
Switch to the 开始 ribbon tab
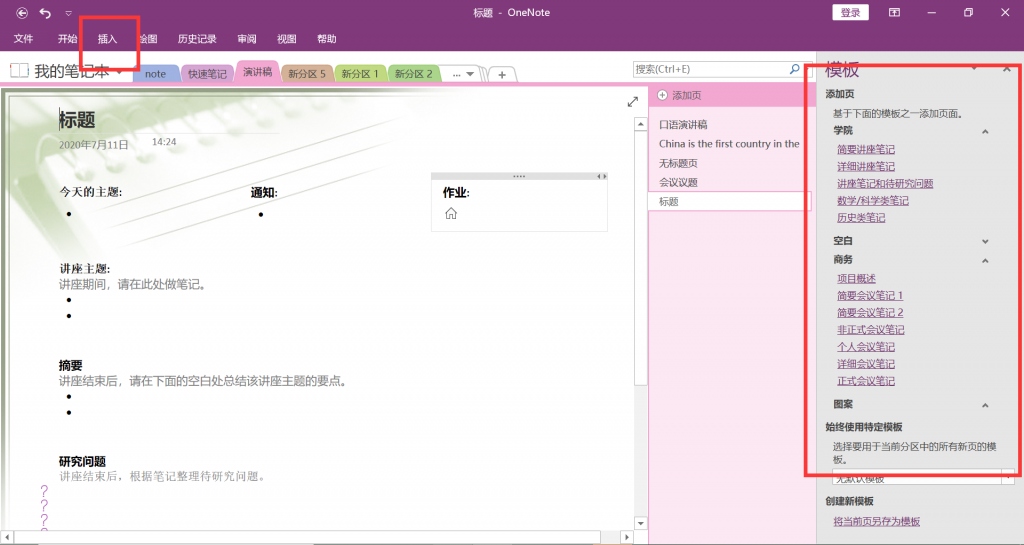click(x=67, y=39)
